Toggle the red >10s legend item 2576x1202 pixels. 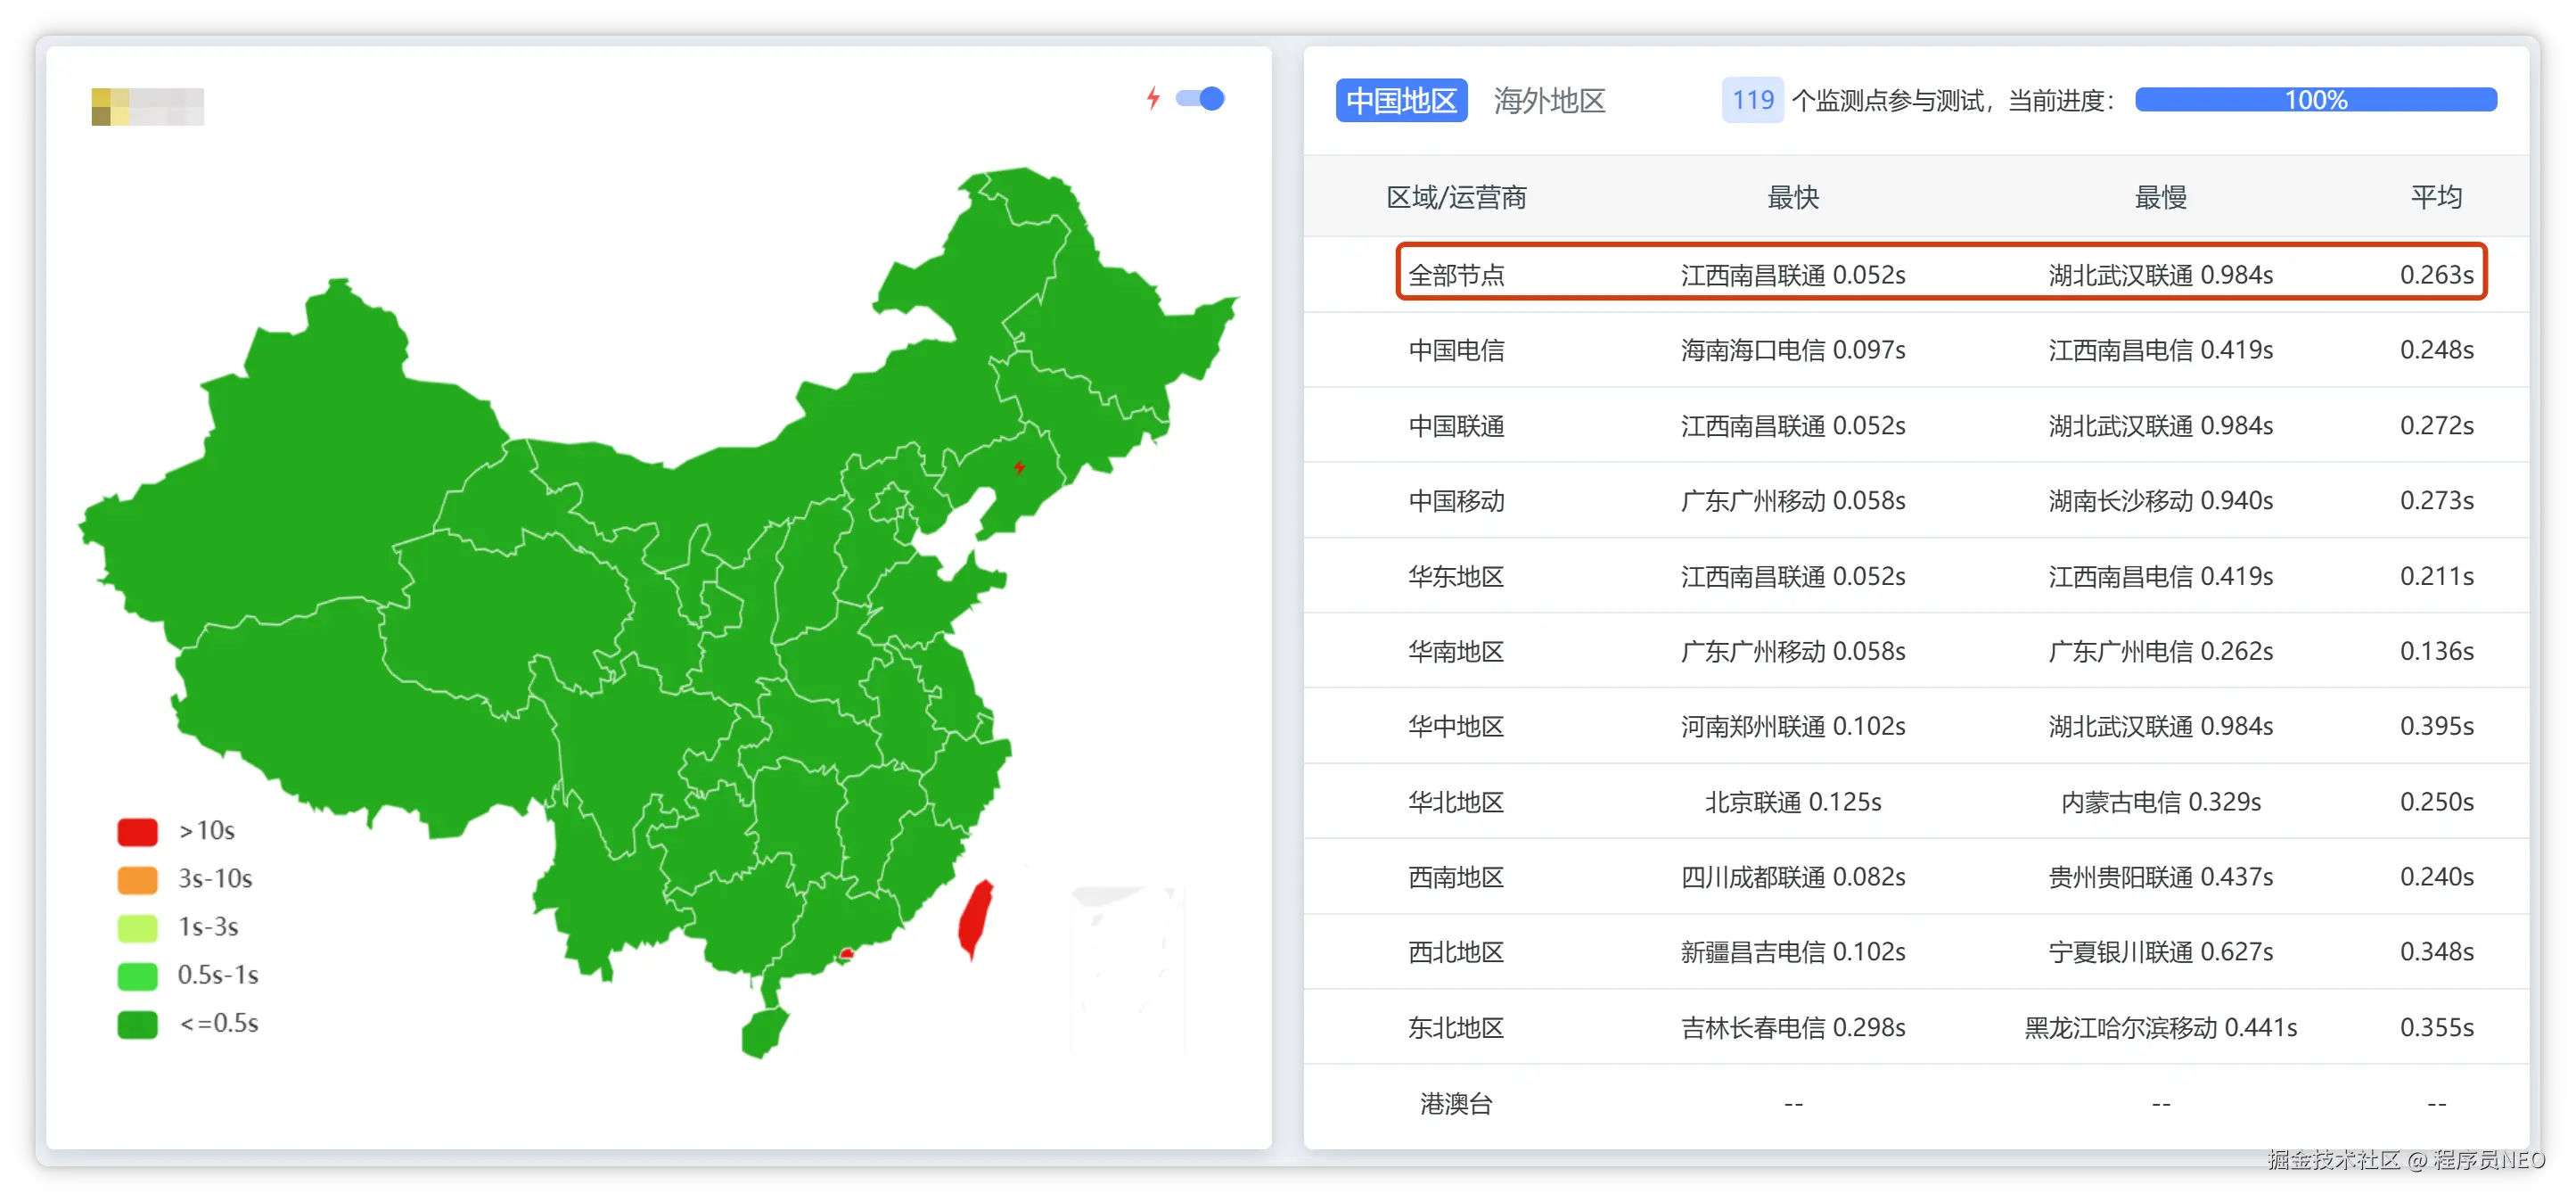click(x=138, y=831)
